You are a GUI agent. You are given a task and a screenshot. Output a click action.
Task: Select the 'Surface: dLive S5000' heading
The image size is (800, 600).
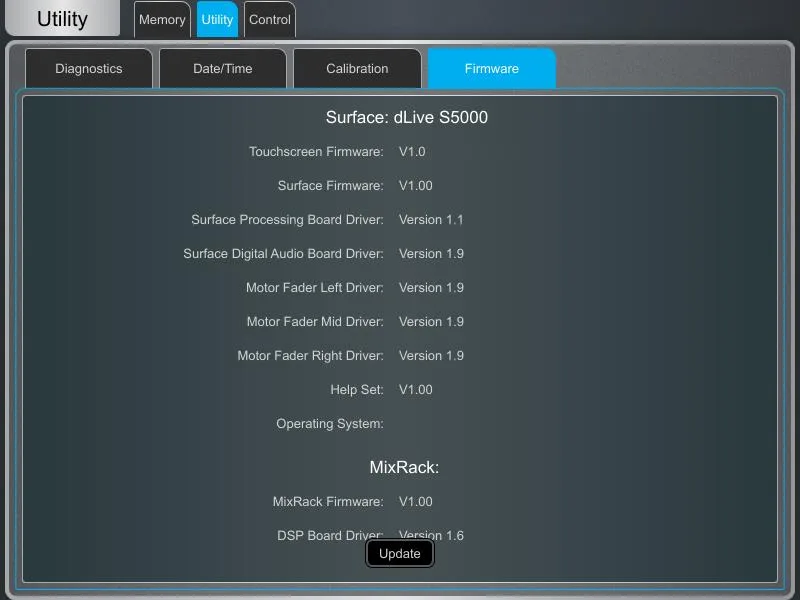tap(407, 117)
